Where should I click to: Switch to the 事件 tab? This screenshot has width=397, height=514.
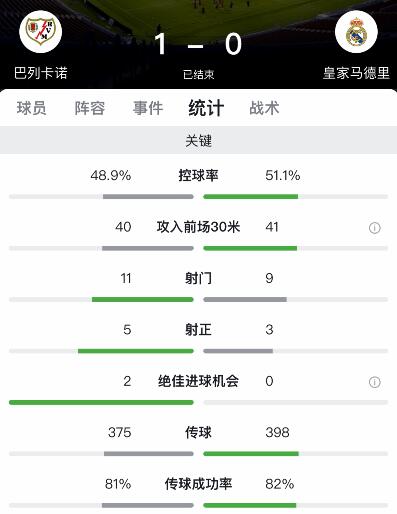pos(148,108)
